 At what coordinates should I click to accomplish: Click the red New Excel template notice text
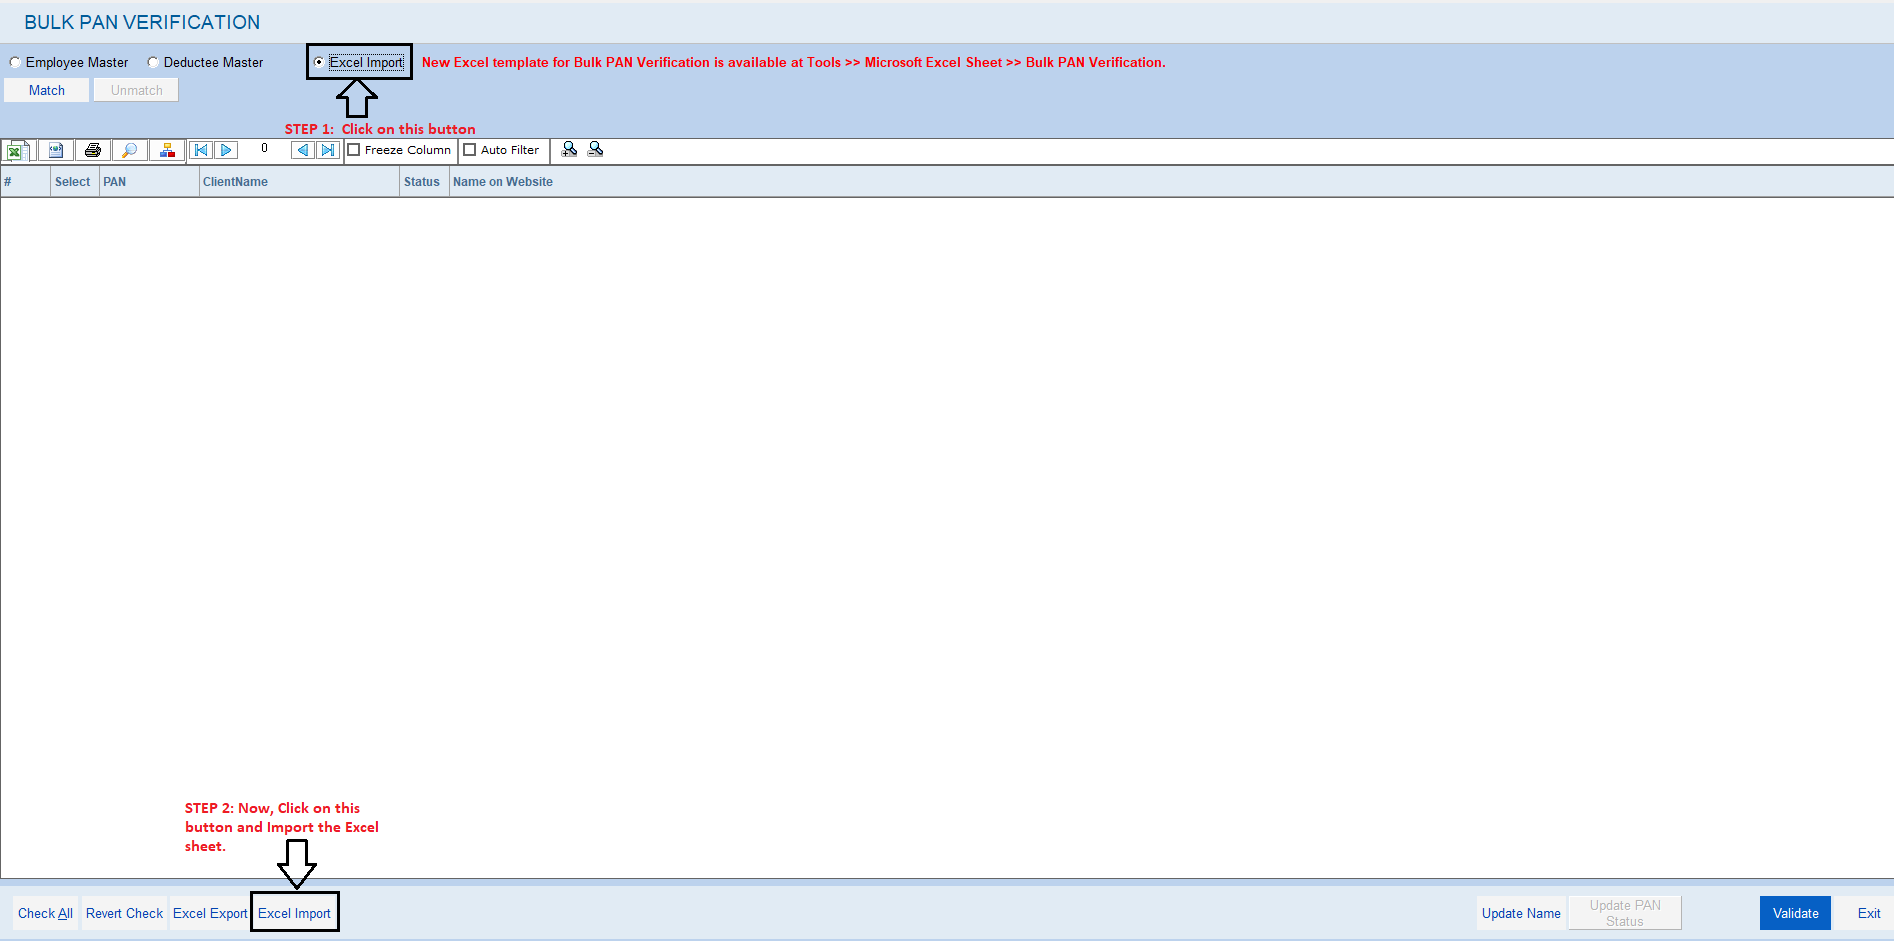tap(793, 62)
